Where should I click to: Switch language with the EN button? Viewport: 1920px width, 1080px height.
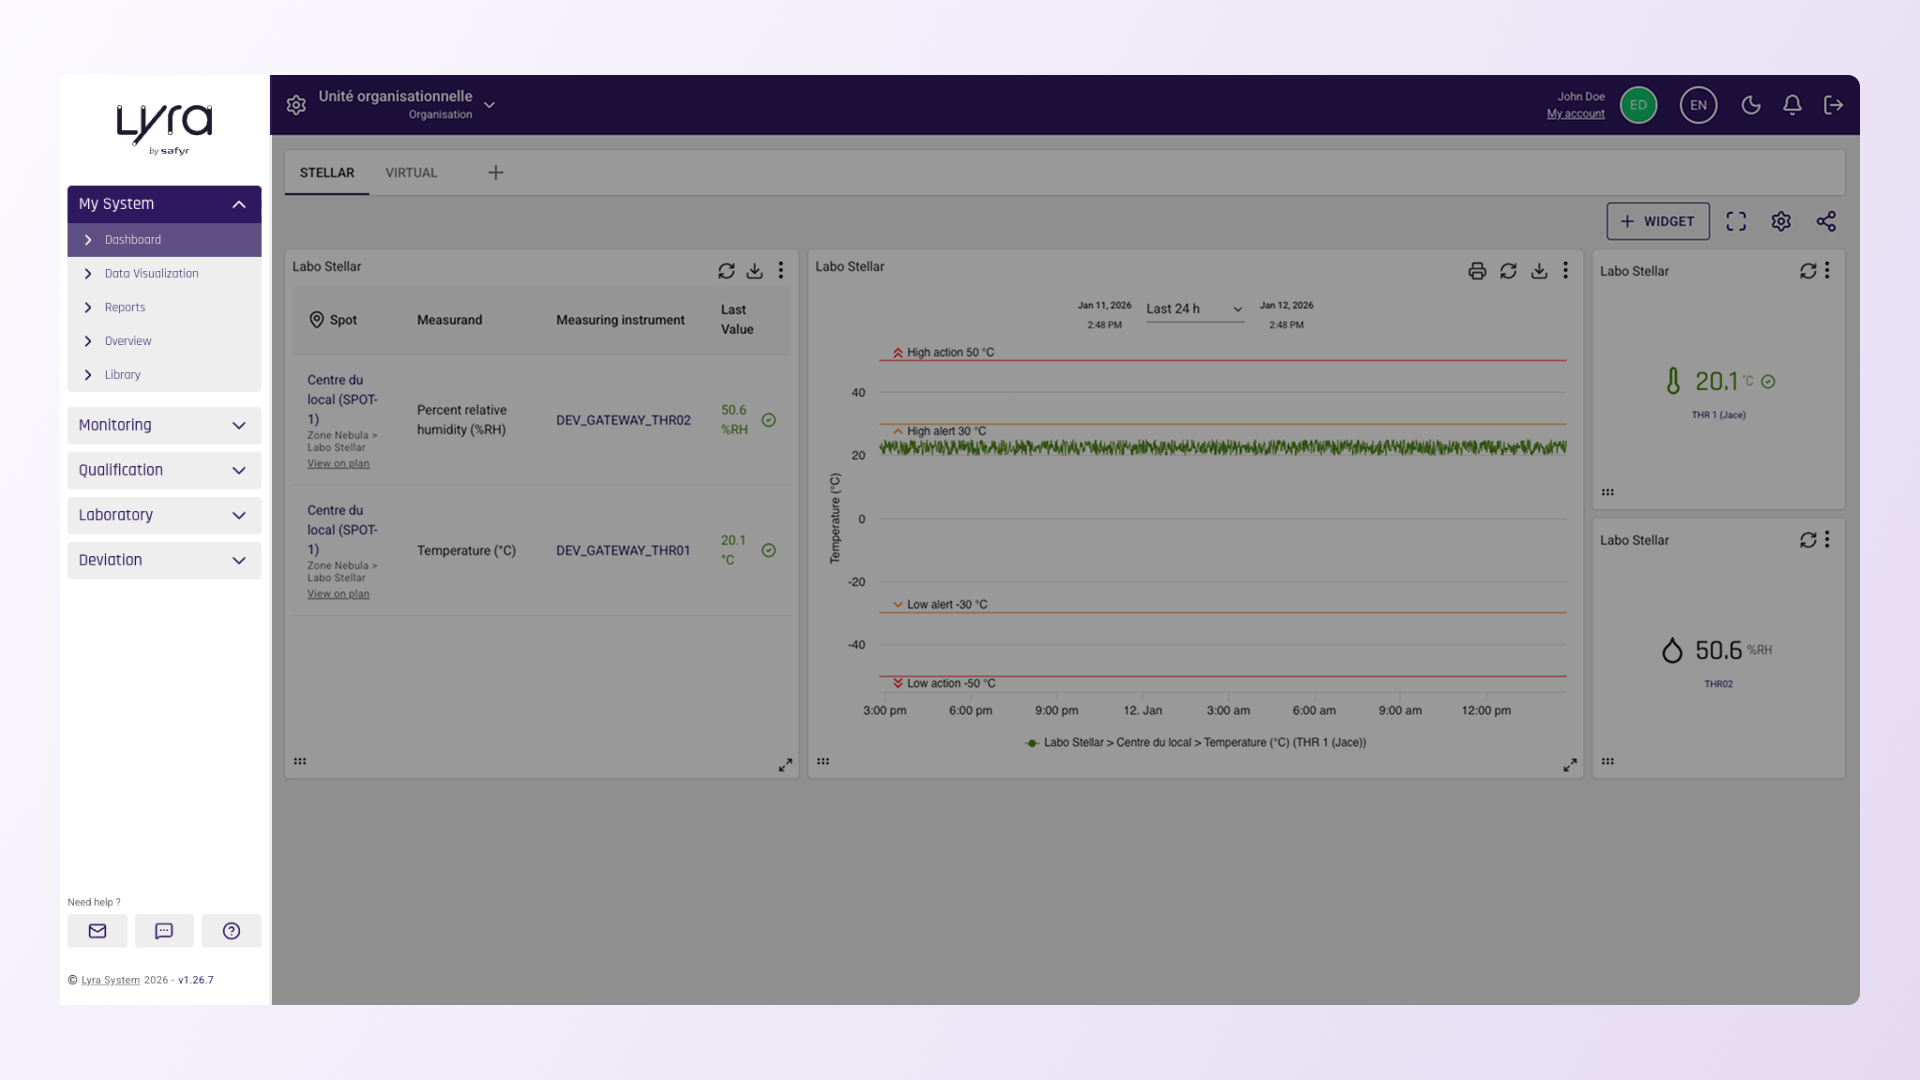tap(1698, 105)
